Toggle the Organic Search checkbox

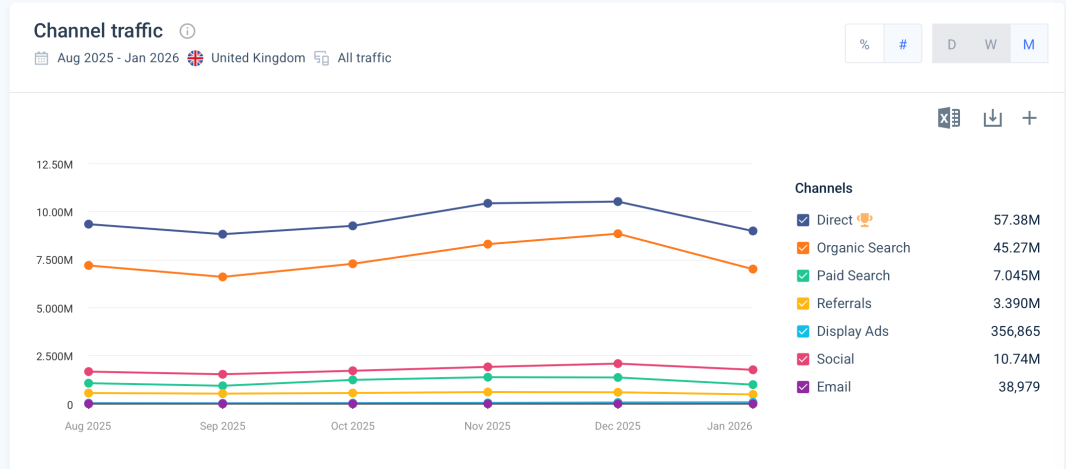pos(803,248)
